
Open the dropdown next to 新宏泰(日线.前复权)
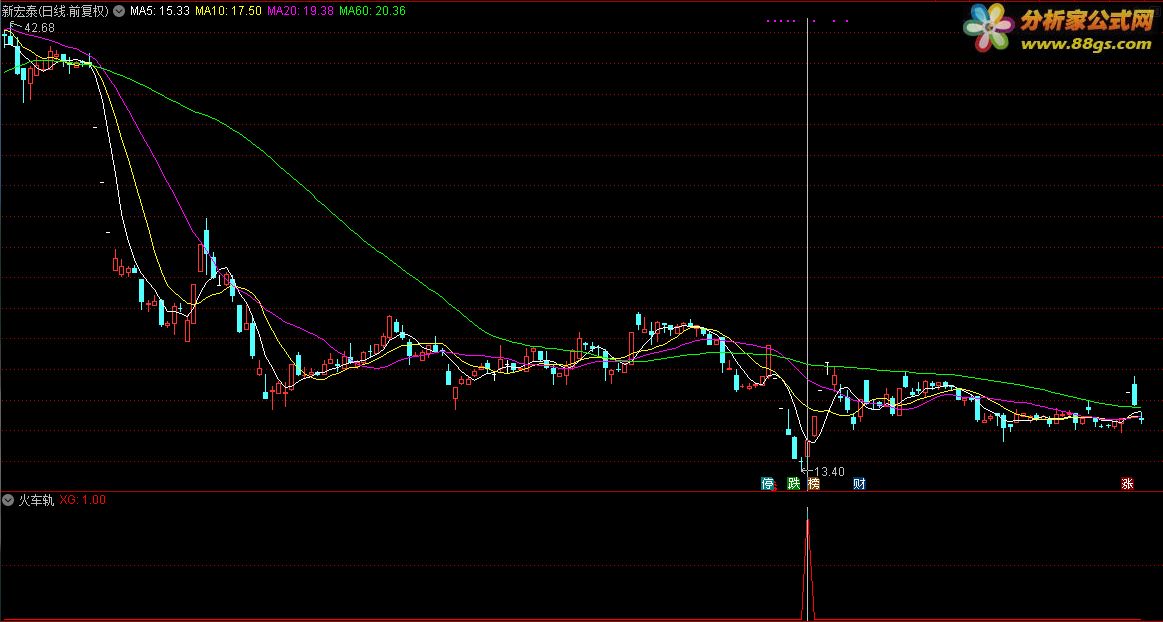(x=119, y=11)
